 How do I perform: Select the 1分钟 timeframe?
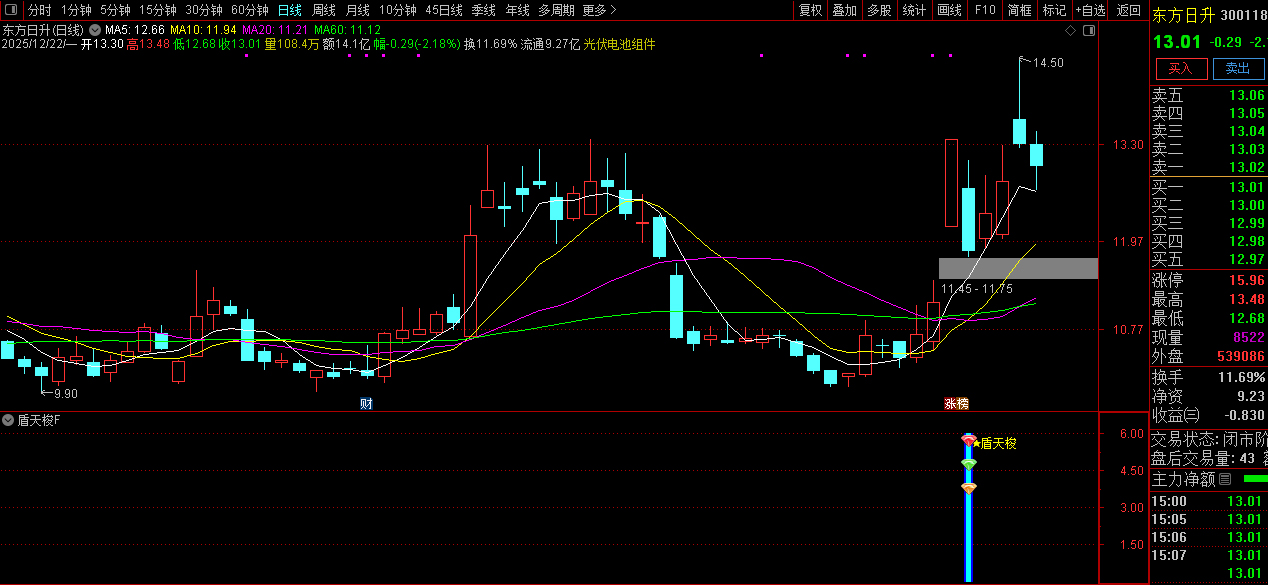pos(76,10)
